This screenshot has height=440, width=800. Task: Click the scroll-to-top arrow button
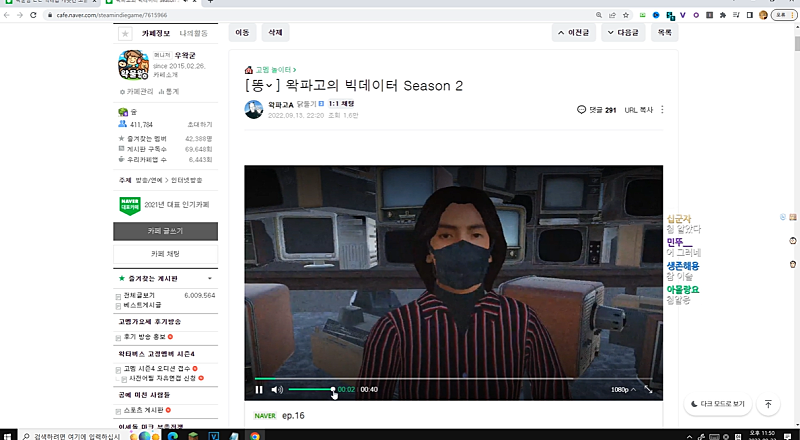[768, 404]
